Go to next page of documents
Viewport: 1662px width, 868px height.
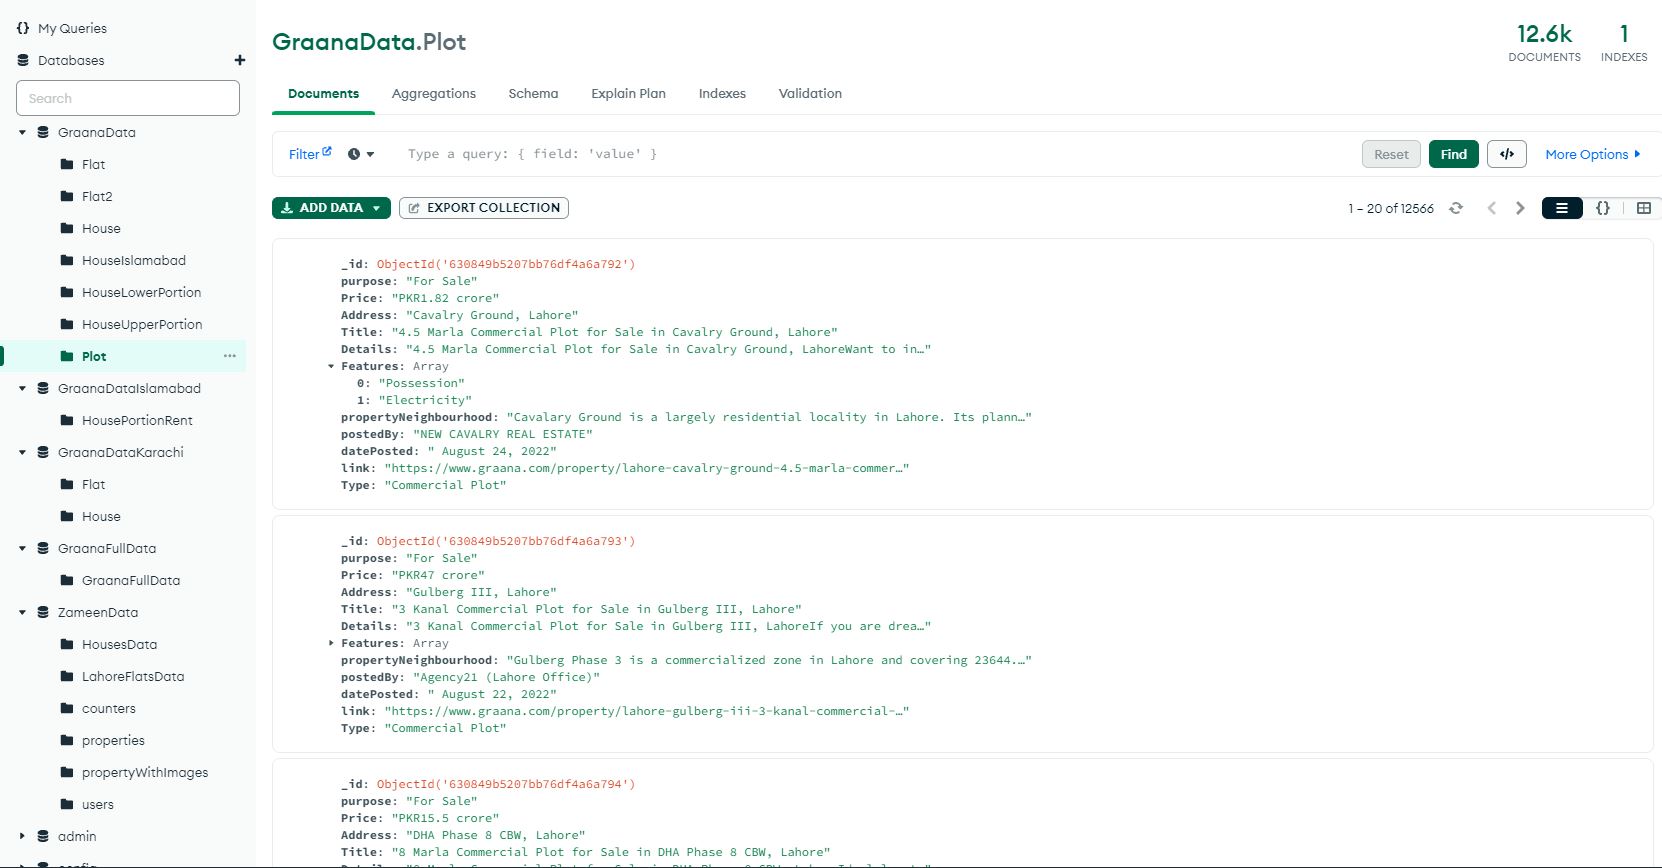point(1520,208)
